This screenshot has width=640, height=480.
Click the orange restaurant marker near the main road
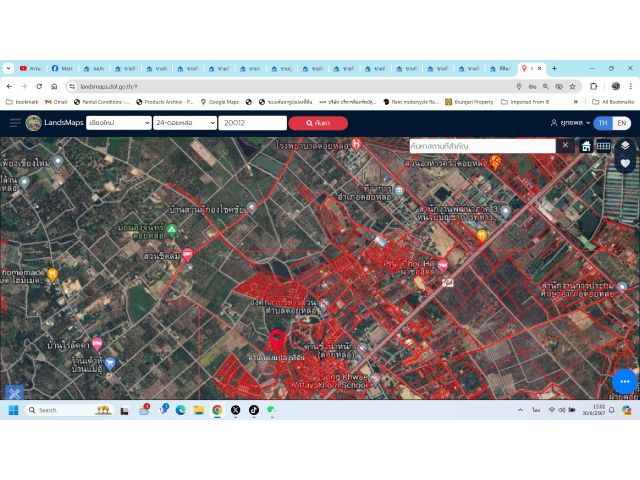(482, 236)
